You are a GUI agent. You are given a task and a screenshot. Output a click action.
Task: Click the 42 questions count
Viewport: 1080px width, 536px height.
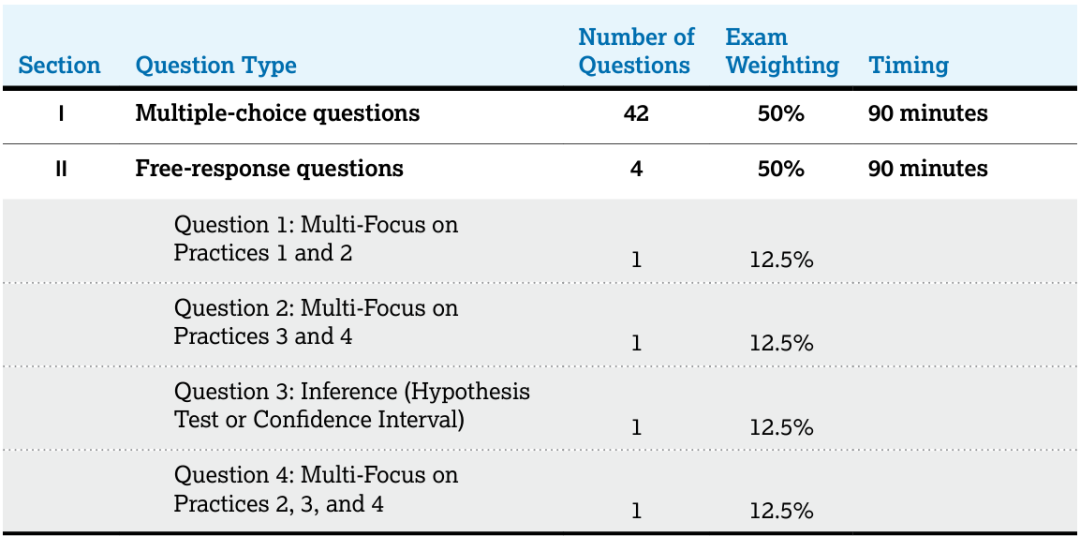(x=636, y=114)
